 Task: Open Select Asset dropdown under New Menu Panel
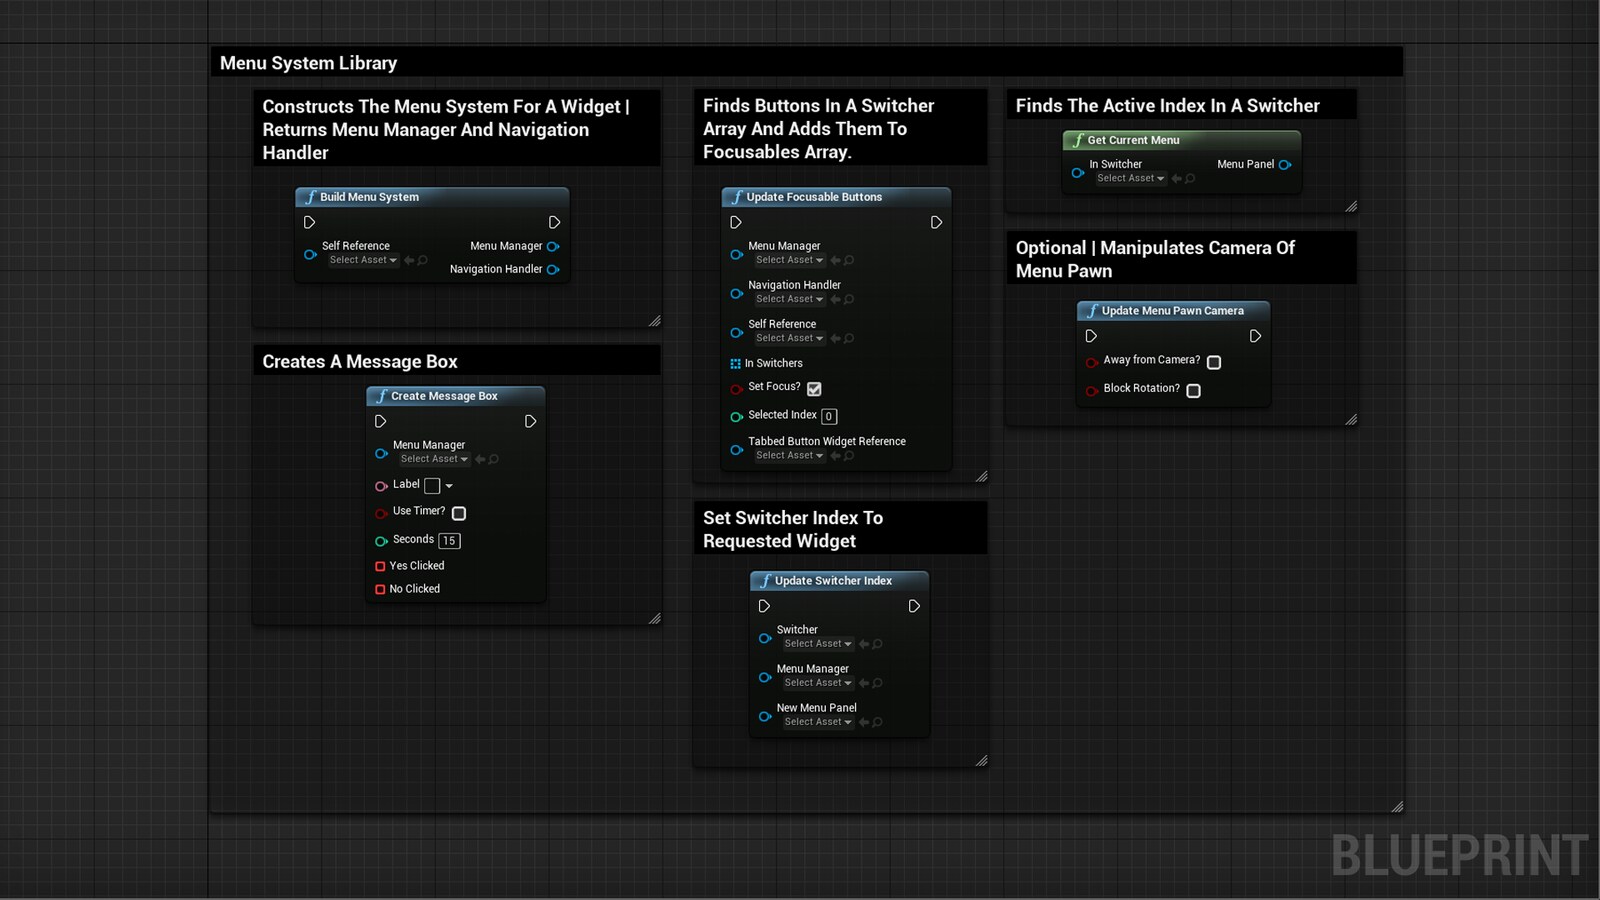coord(818,722)
